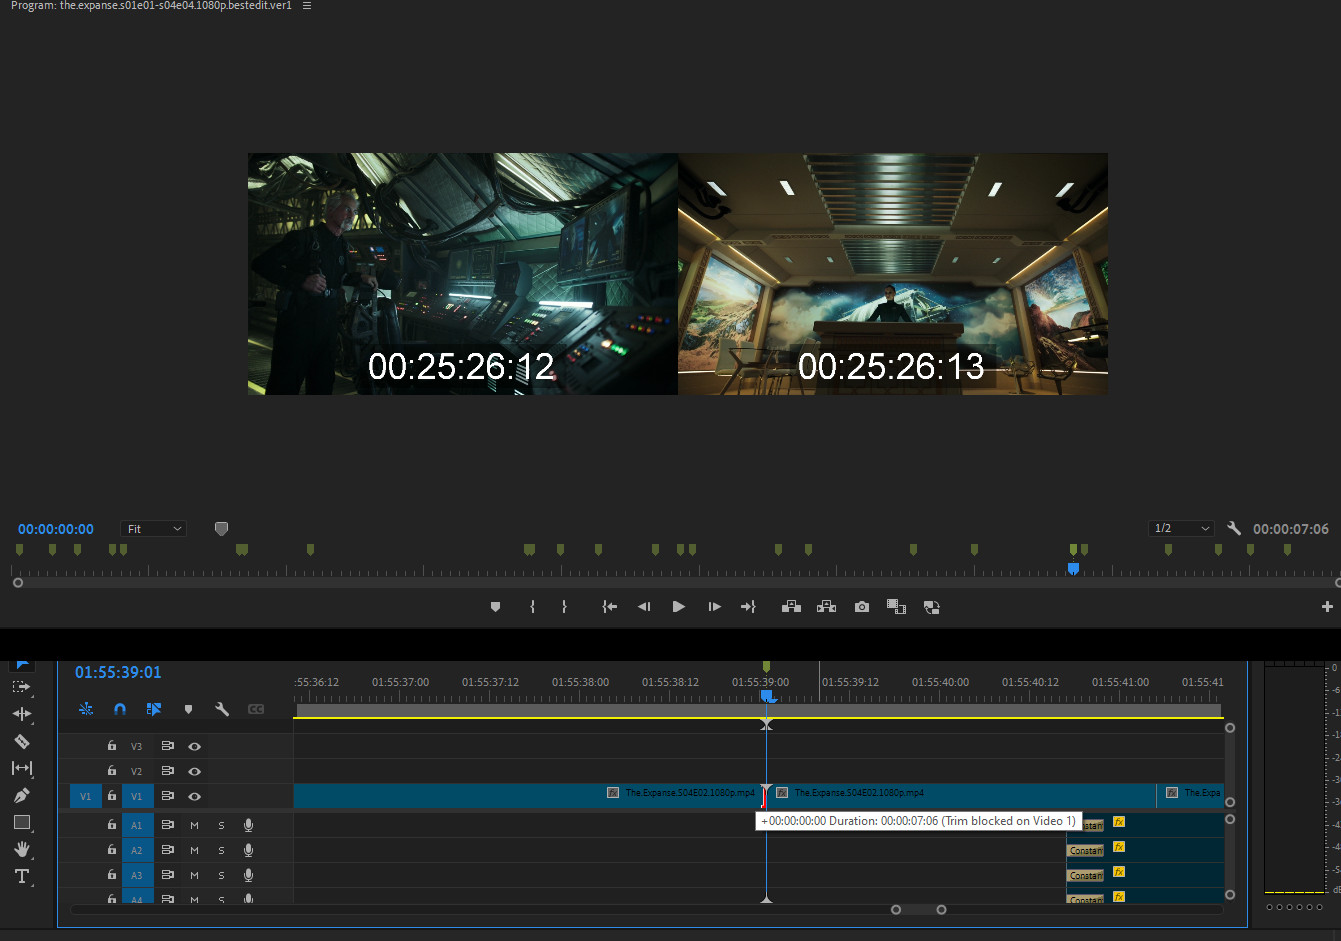Open the program monitor Button Editor plus

(1327, 607)
